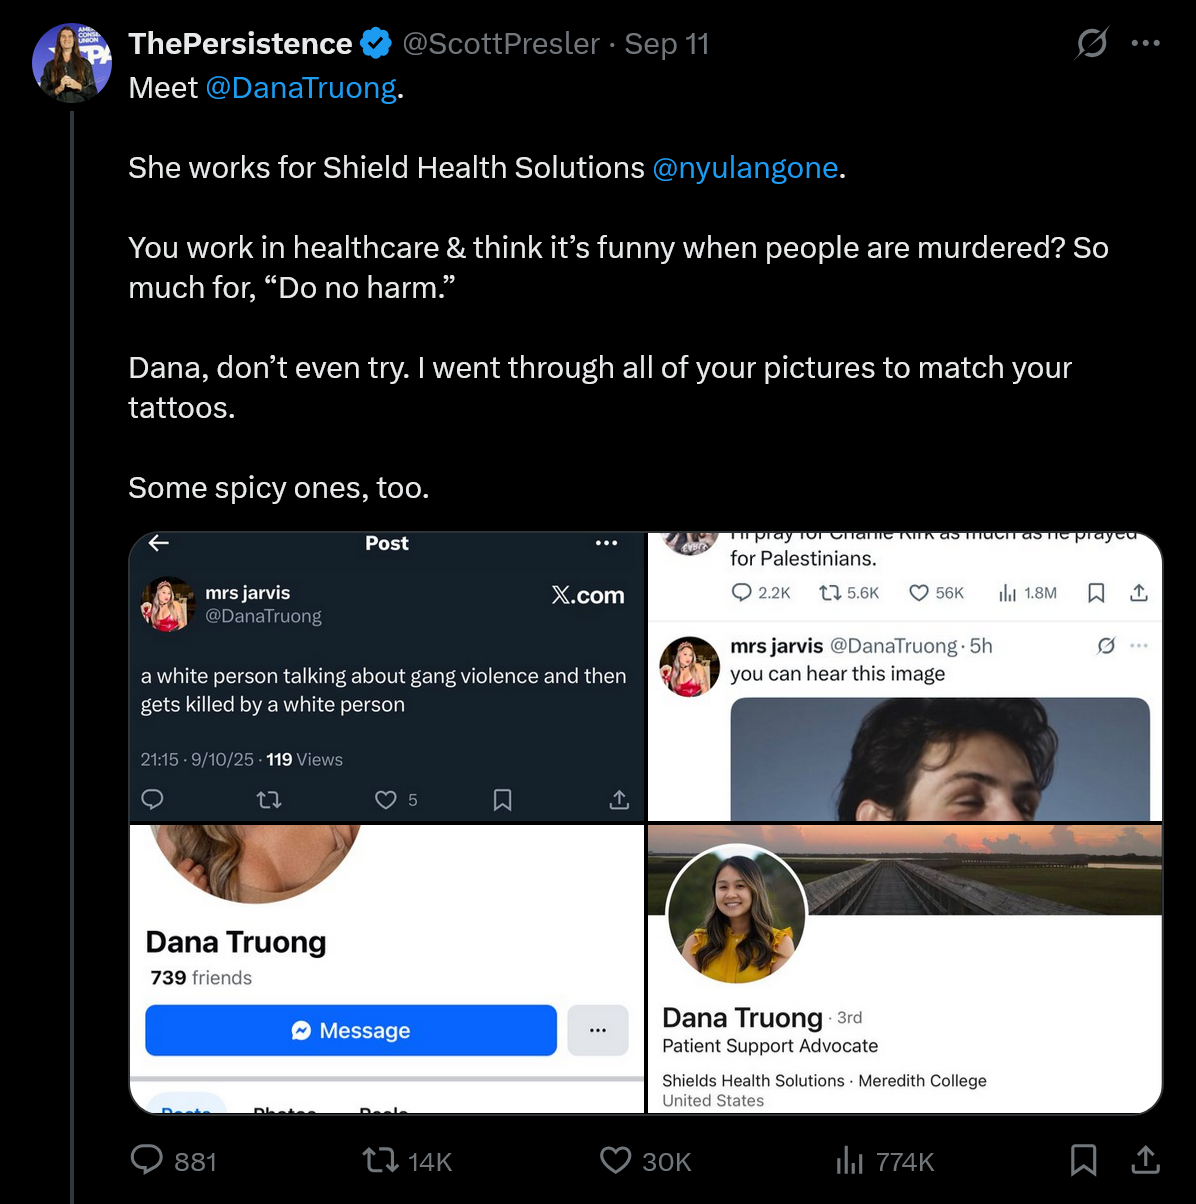This screenshot has height=1204, width=1196.
Task: Repost the tweet with 14K reposts
Action: pyautogui.click(x=379, y=1160)
